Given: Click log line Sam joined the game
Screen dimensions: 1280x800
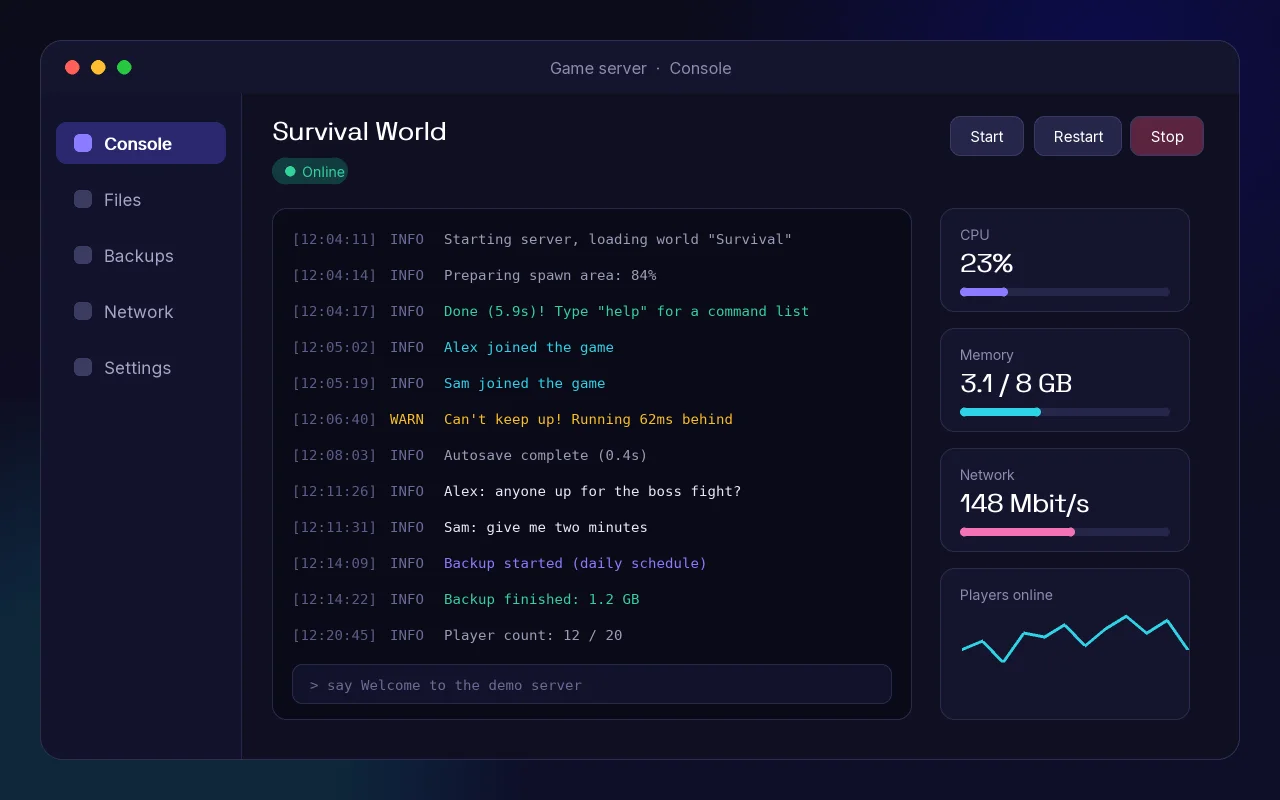Looking at the screenshot, I should click(x=525, y=383).
